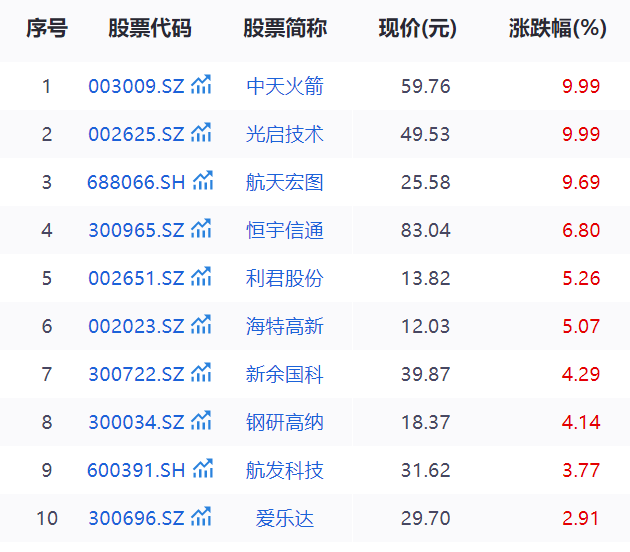Open chart icon beside 300034.SZ
Screen dimensions: 630x552
point(202,421)
